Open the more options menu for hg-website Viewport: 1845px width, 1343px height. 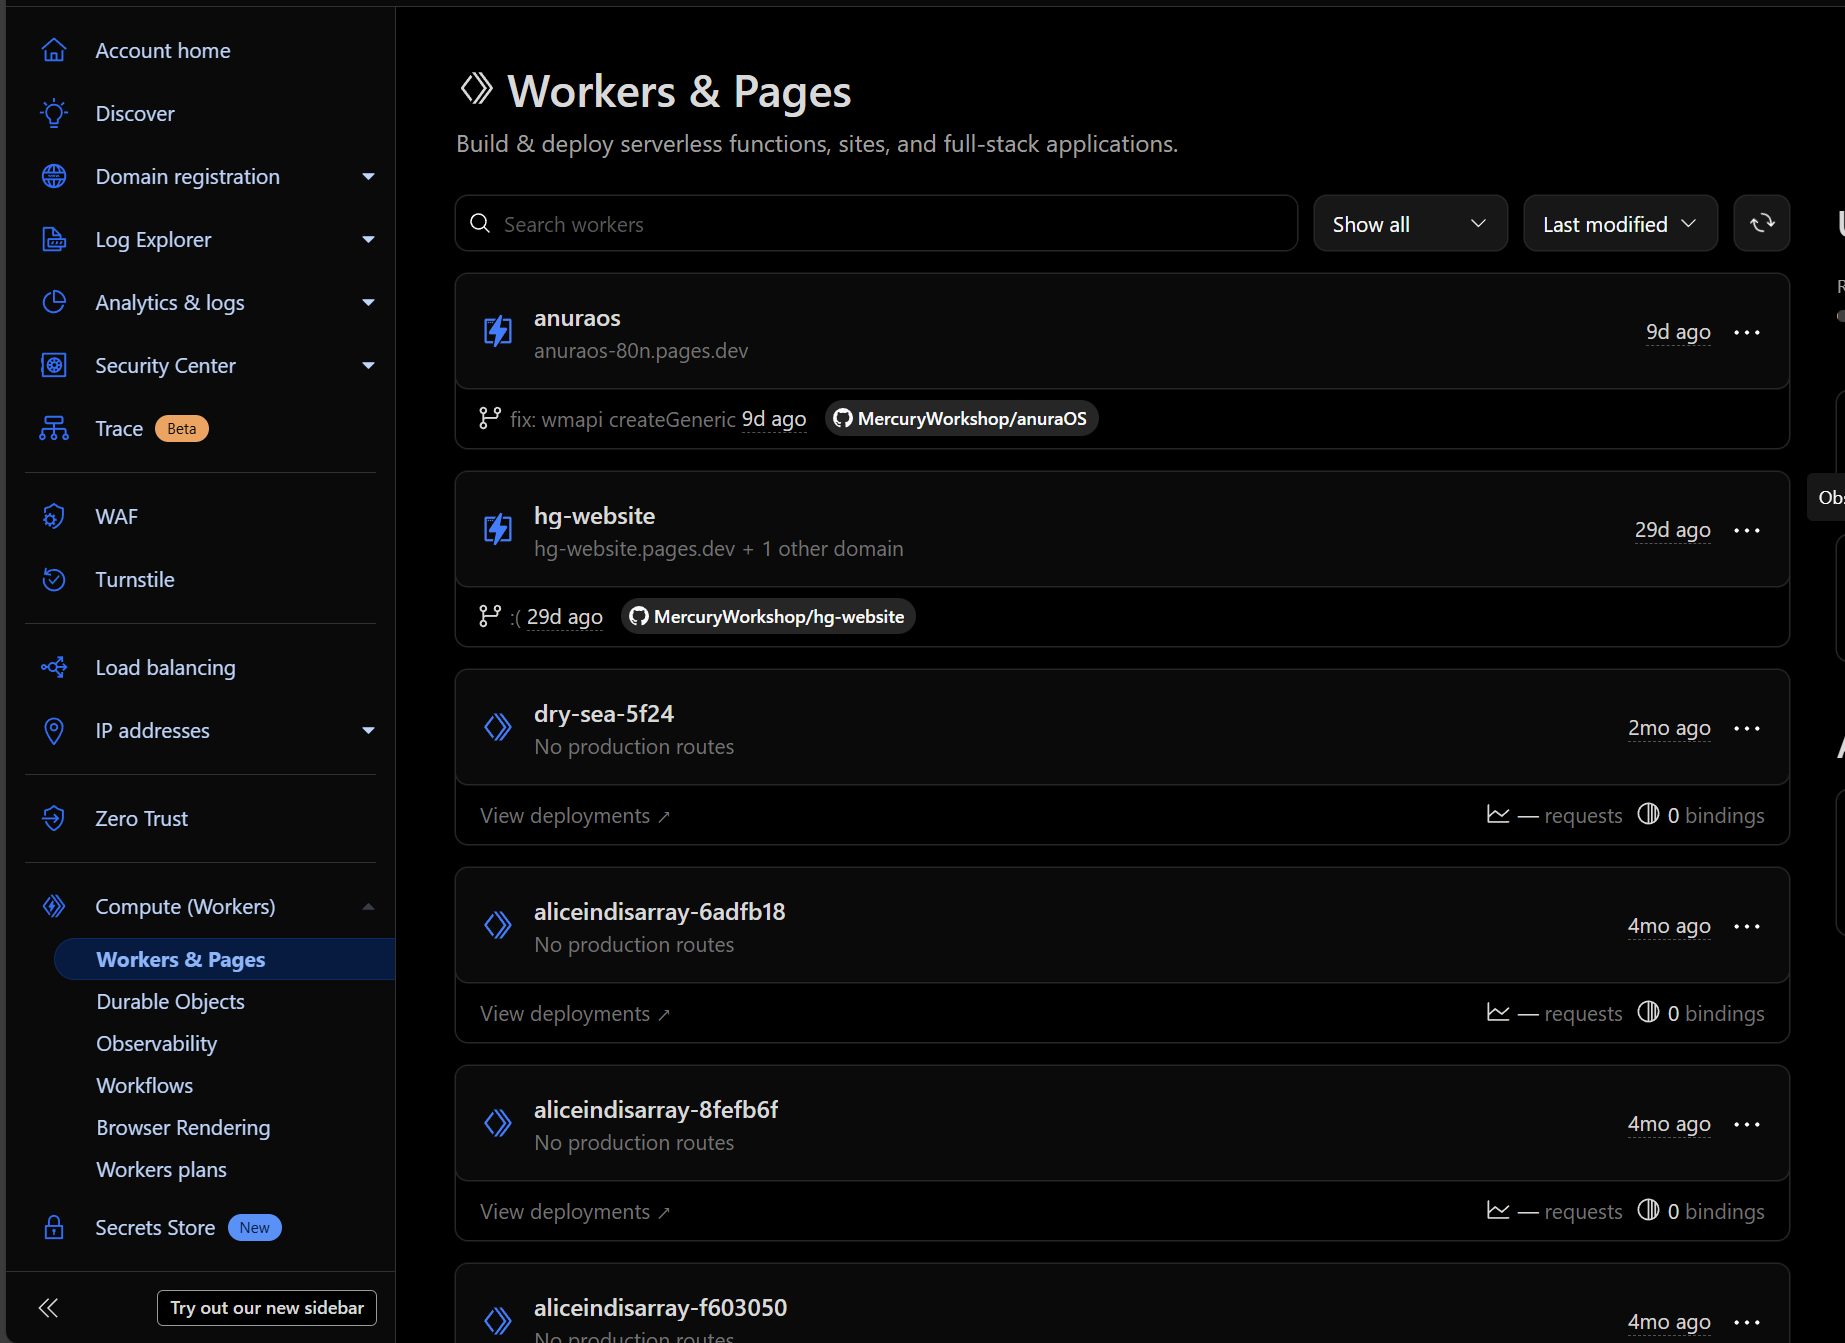tap(1747, 530)
